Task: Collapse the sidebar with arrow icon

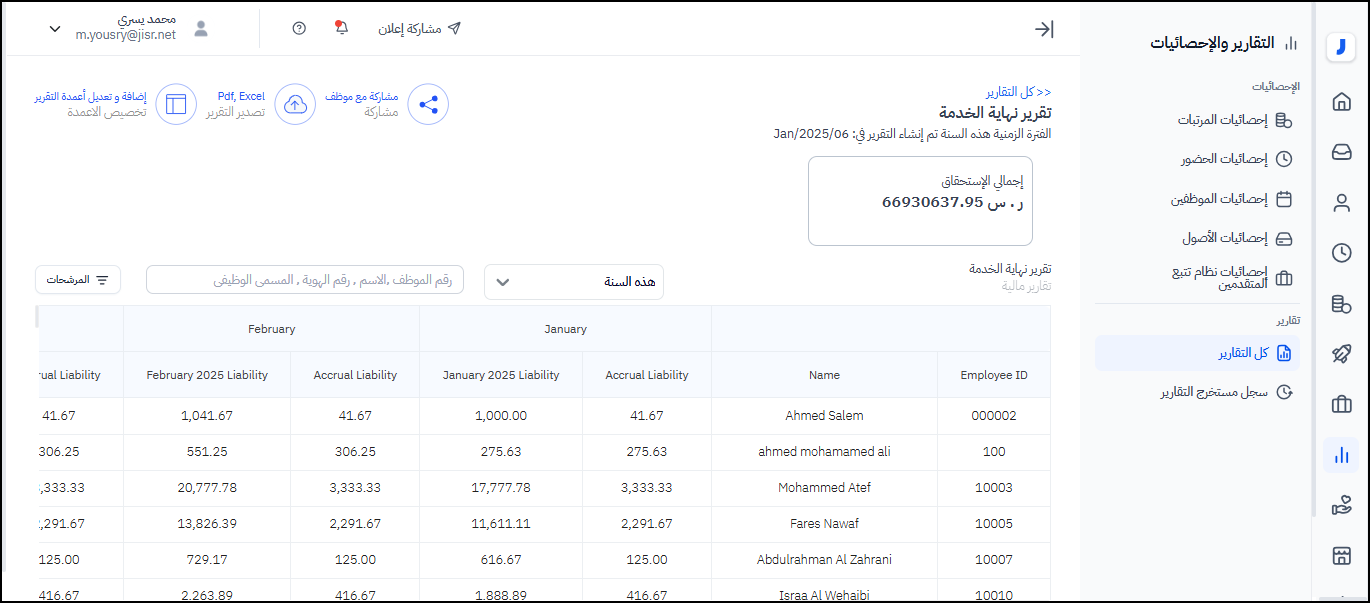Action: tap(1044, 29)
